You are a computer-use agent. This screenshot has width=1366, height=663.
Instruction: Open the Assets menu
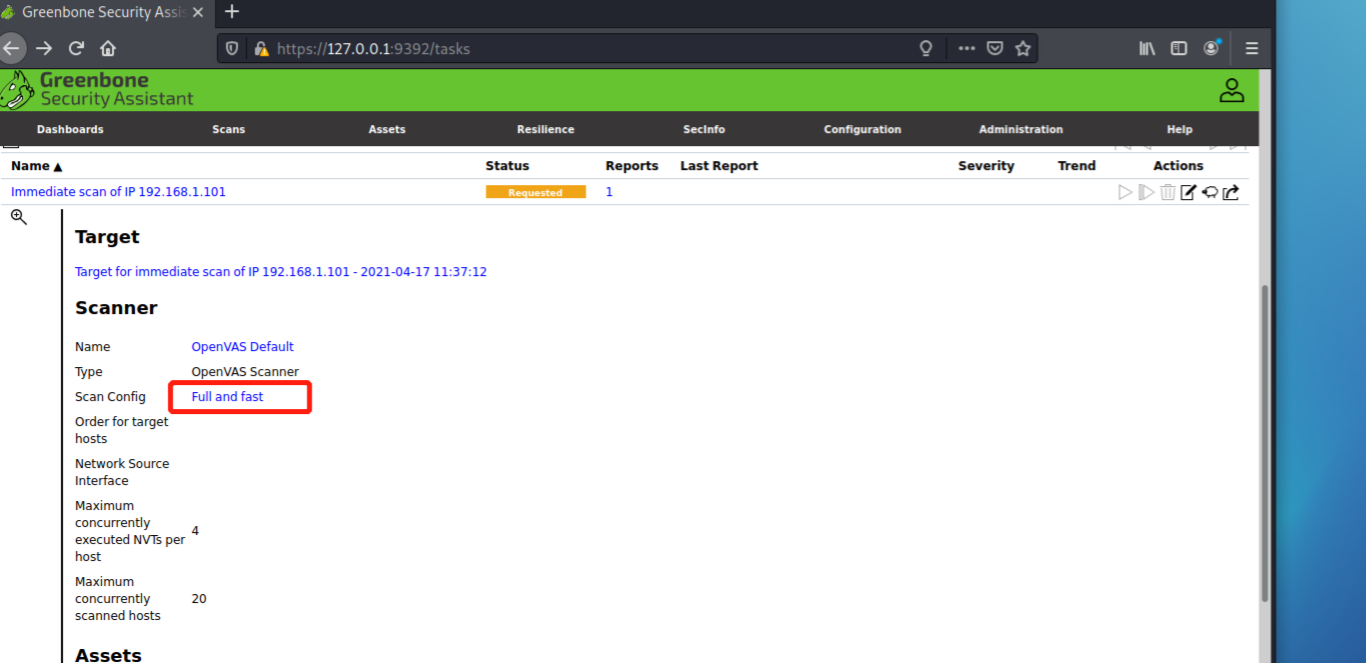click(387, 129)
